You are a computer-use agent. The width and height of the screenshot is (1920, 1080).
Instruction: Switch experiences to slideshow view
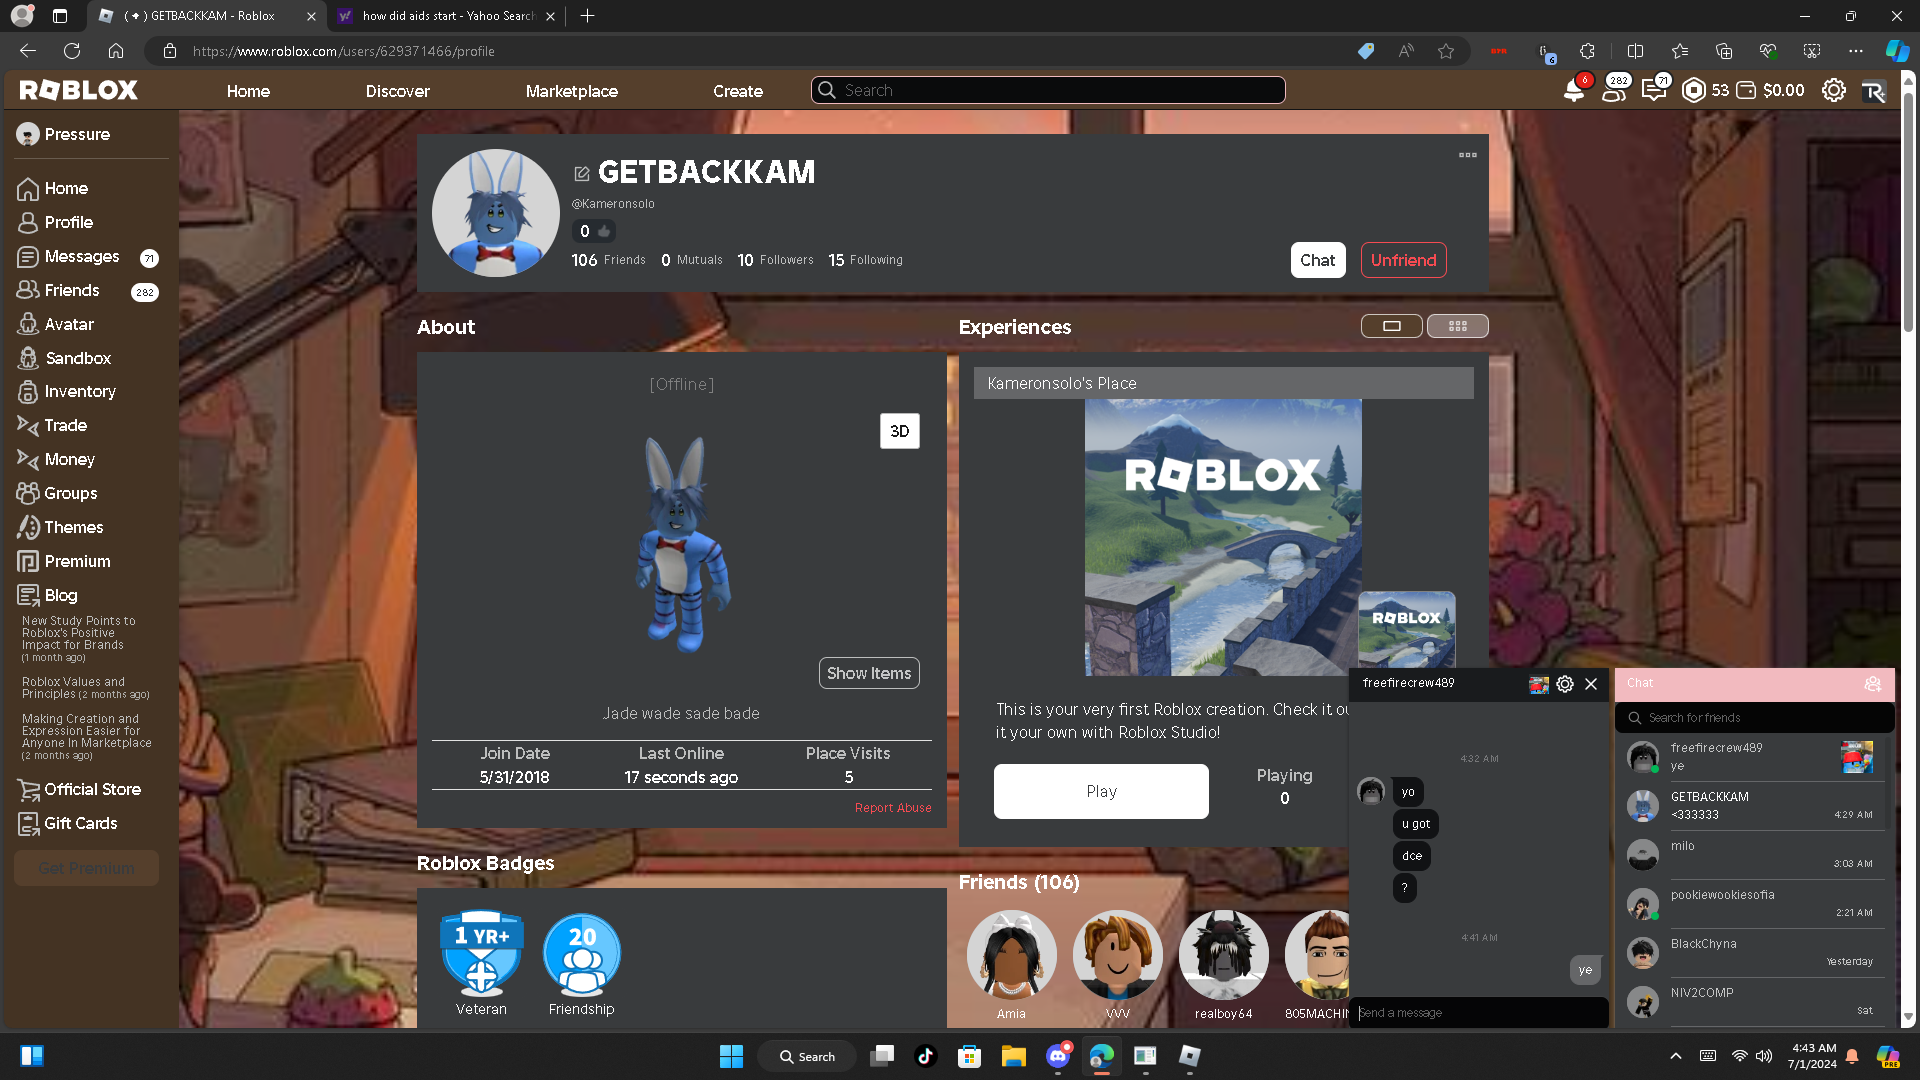1391,326
